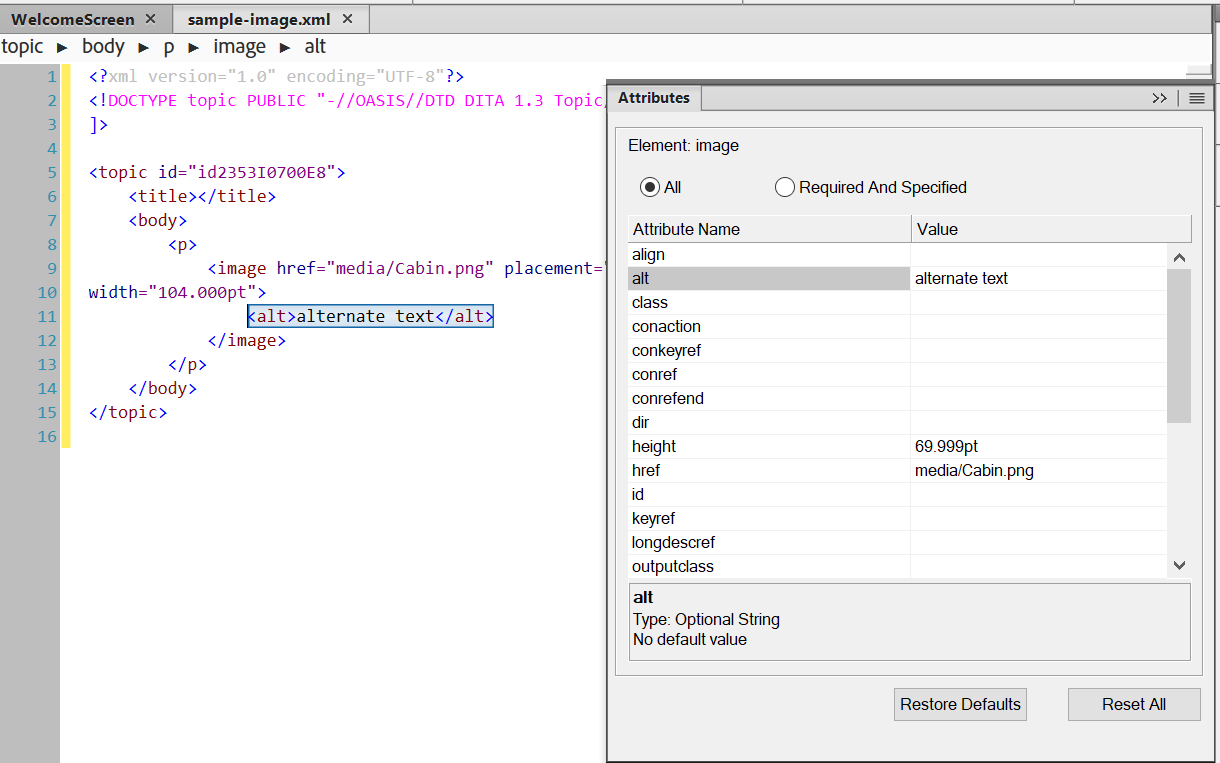Viewport: 1220px width, 763px height.
Task: Select the image element in the breadcrumb
Action: [x=239, y=47]
